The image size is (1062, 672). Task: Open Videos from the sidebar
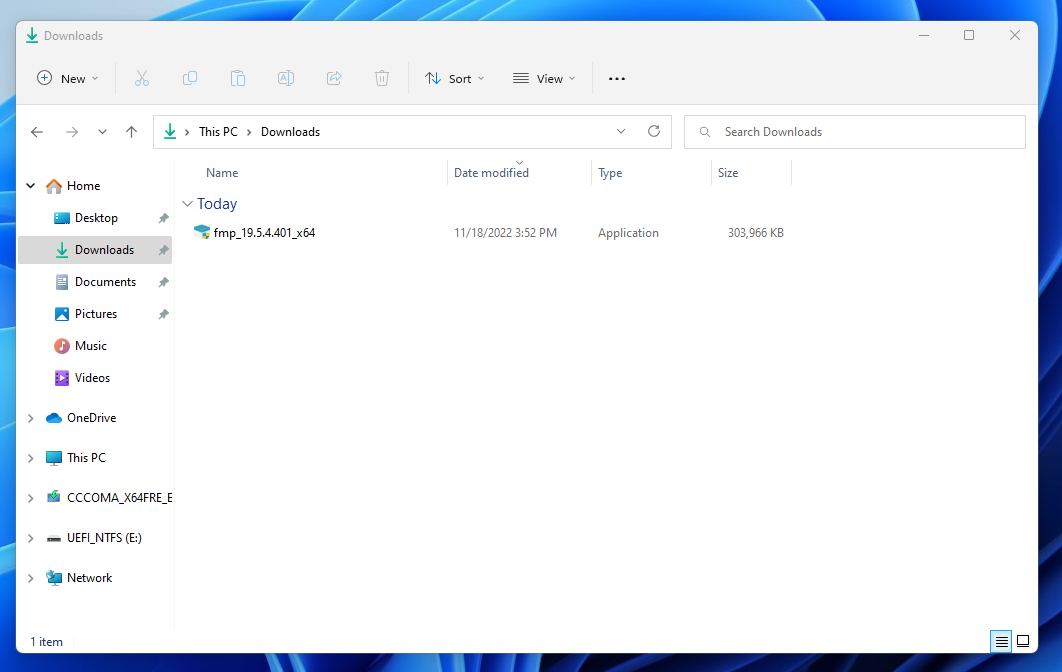tap(92, 377)
